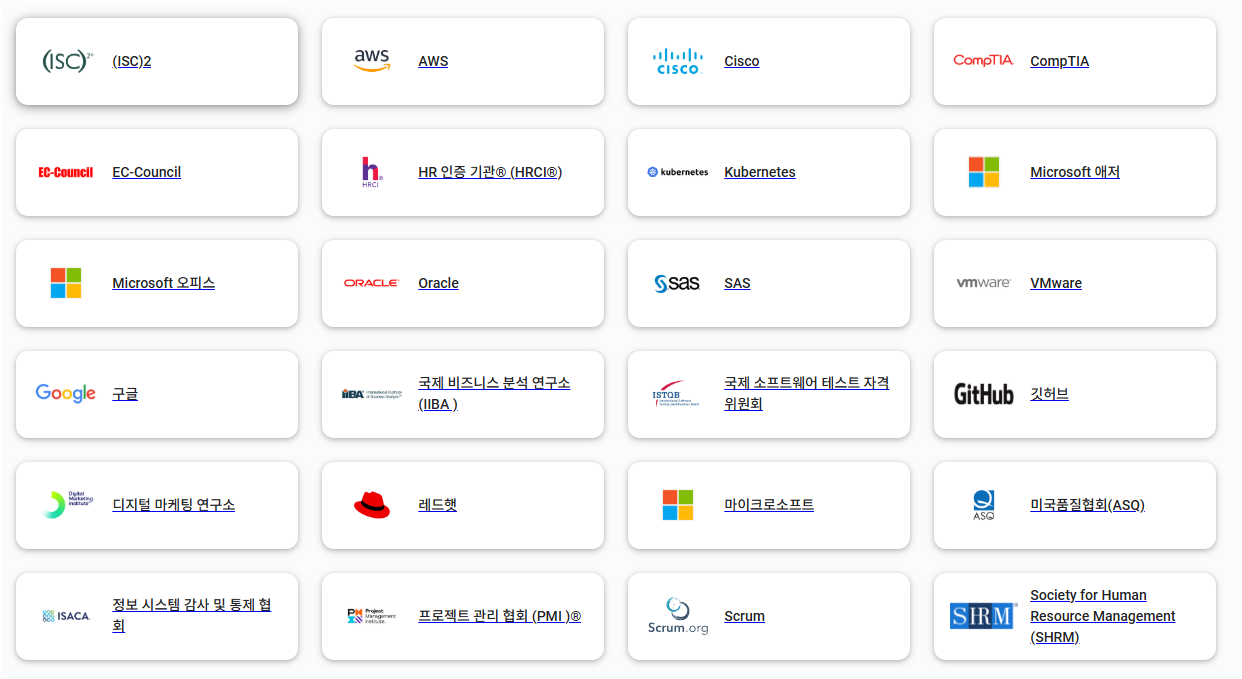Click the Google logo icon
1242x679 pixels.
click(x=66, y=393)
